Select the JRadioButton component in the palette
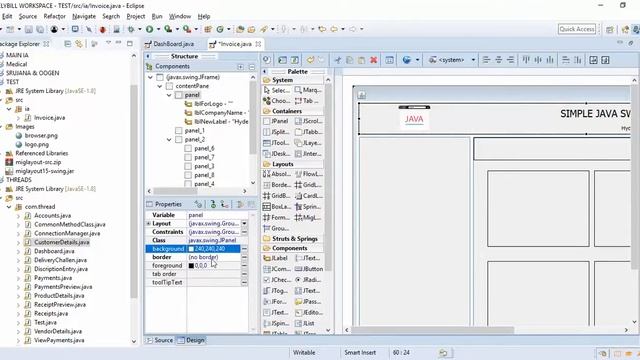This screenshot has width=640, height=360. click(x=308, y=280)
